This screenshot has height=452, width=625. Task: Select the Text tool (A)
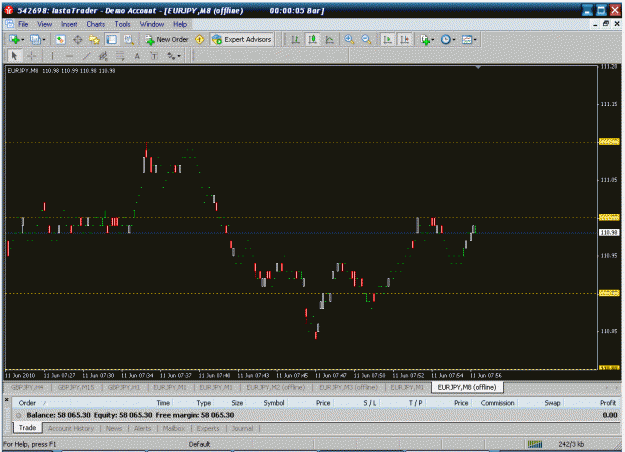137,56
